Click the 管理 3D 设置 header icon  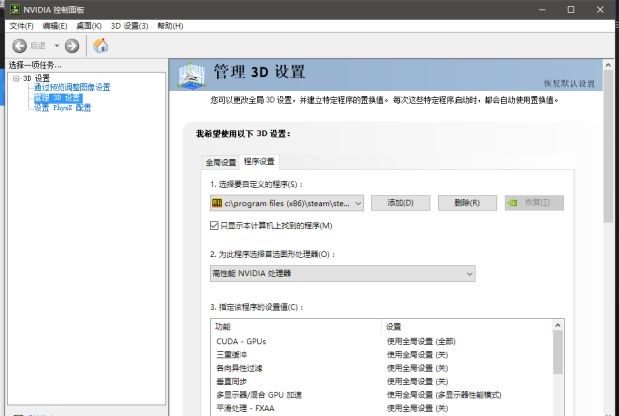[191, 75]
